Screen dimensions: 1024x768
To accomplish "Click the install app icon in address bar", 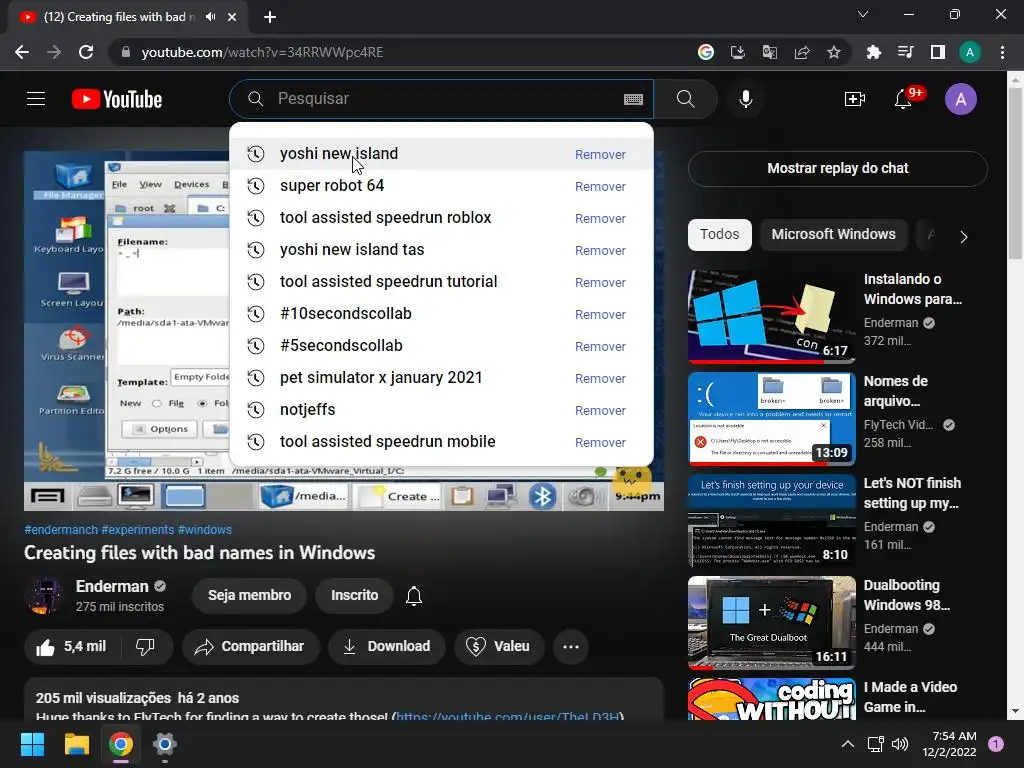I will click(737, 52).
